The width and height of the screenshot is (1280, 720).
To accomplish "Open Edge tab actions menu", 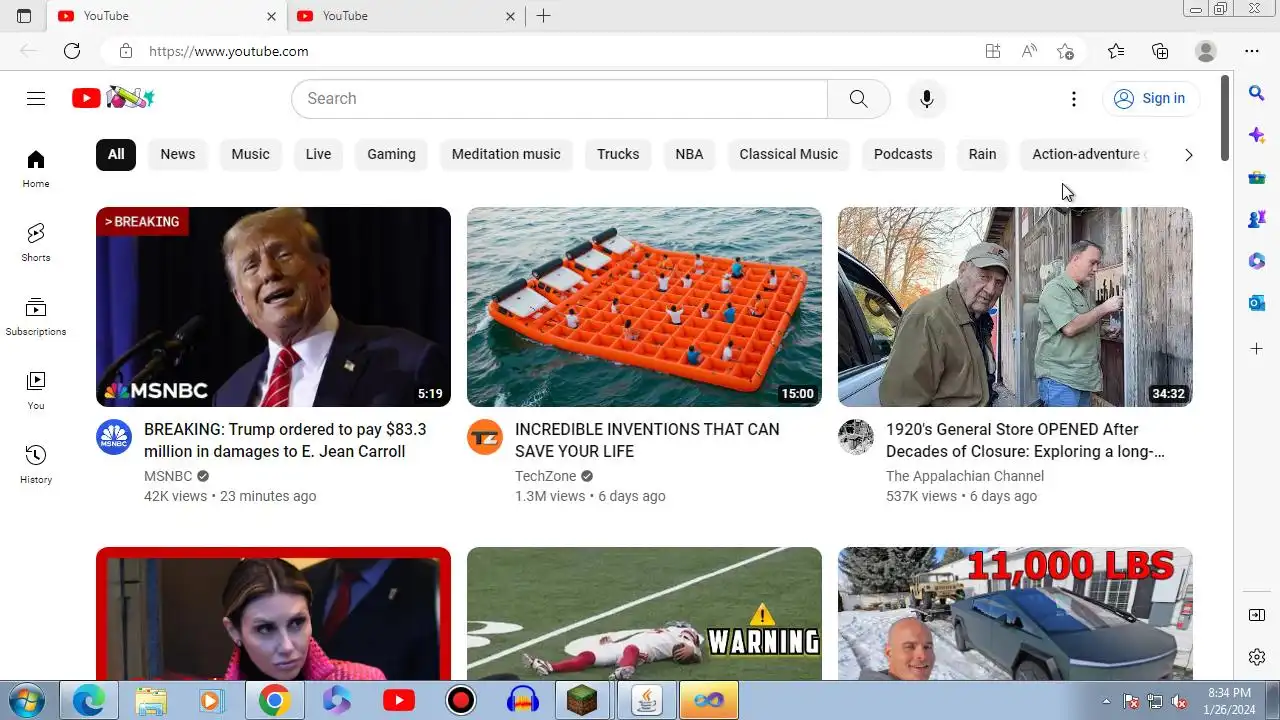I will [24, 16].
